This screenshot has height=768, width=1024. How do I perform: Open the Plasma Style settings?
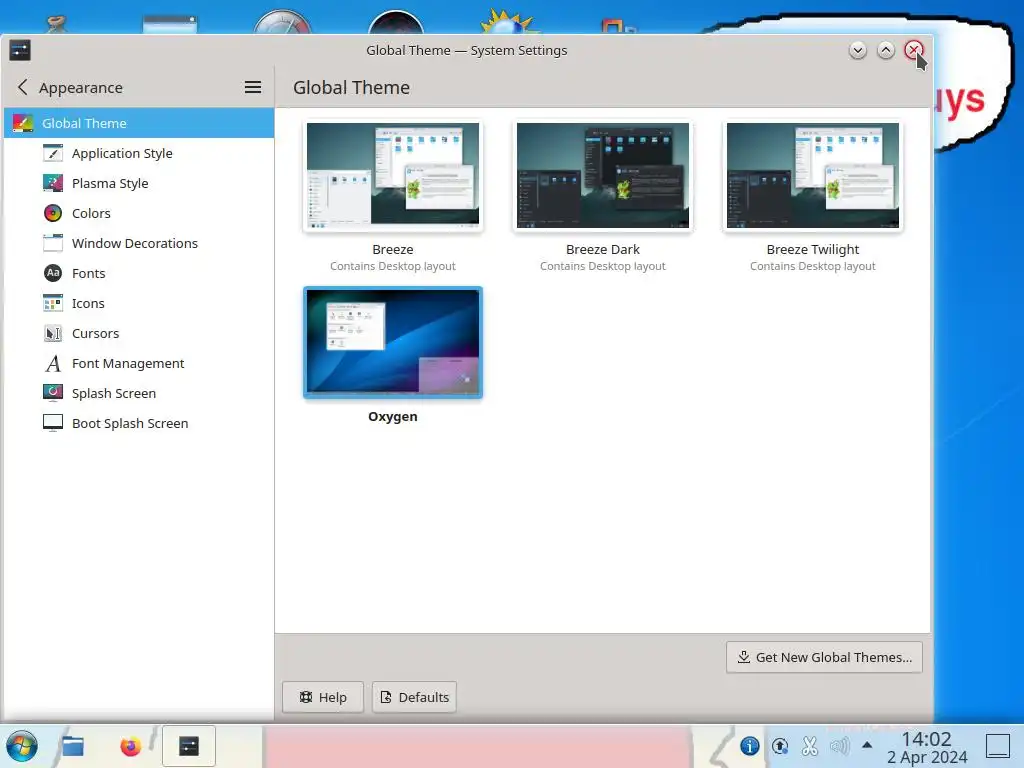[139, 183]
